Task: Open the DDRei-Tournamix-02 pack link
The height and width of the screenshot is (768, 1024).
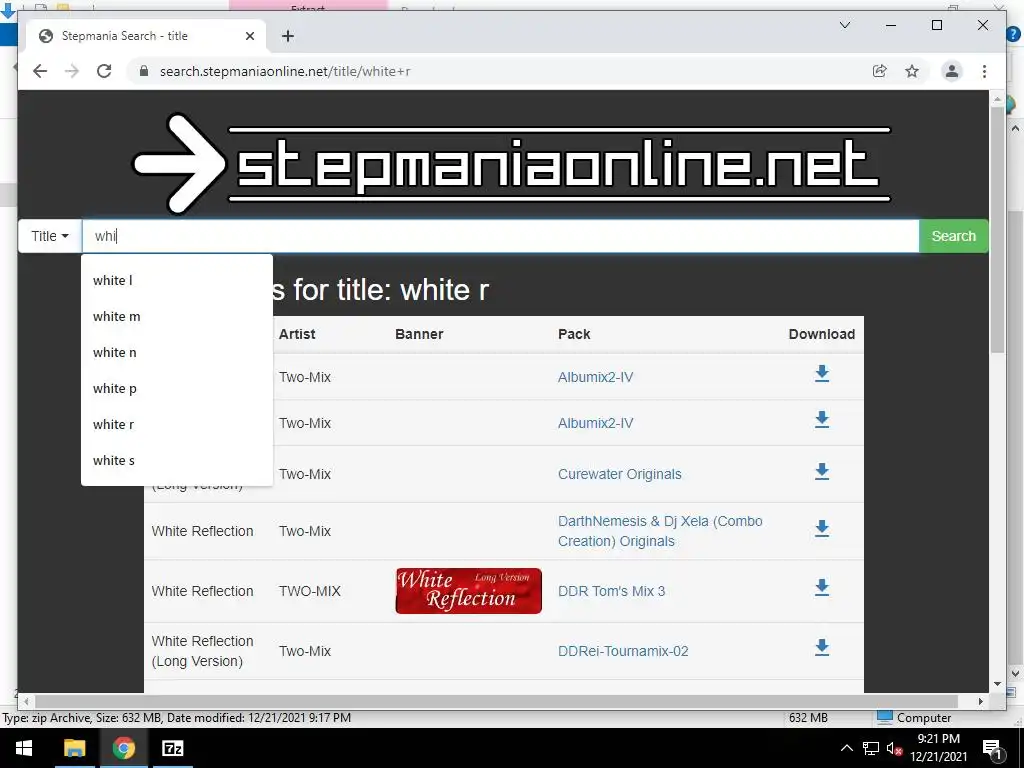Action: pos(622,651)
